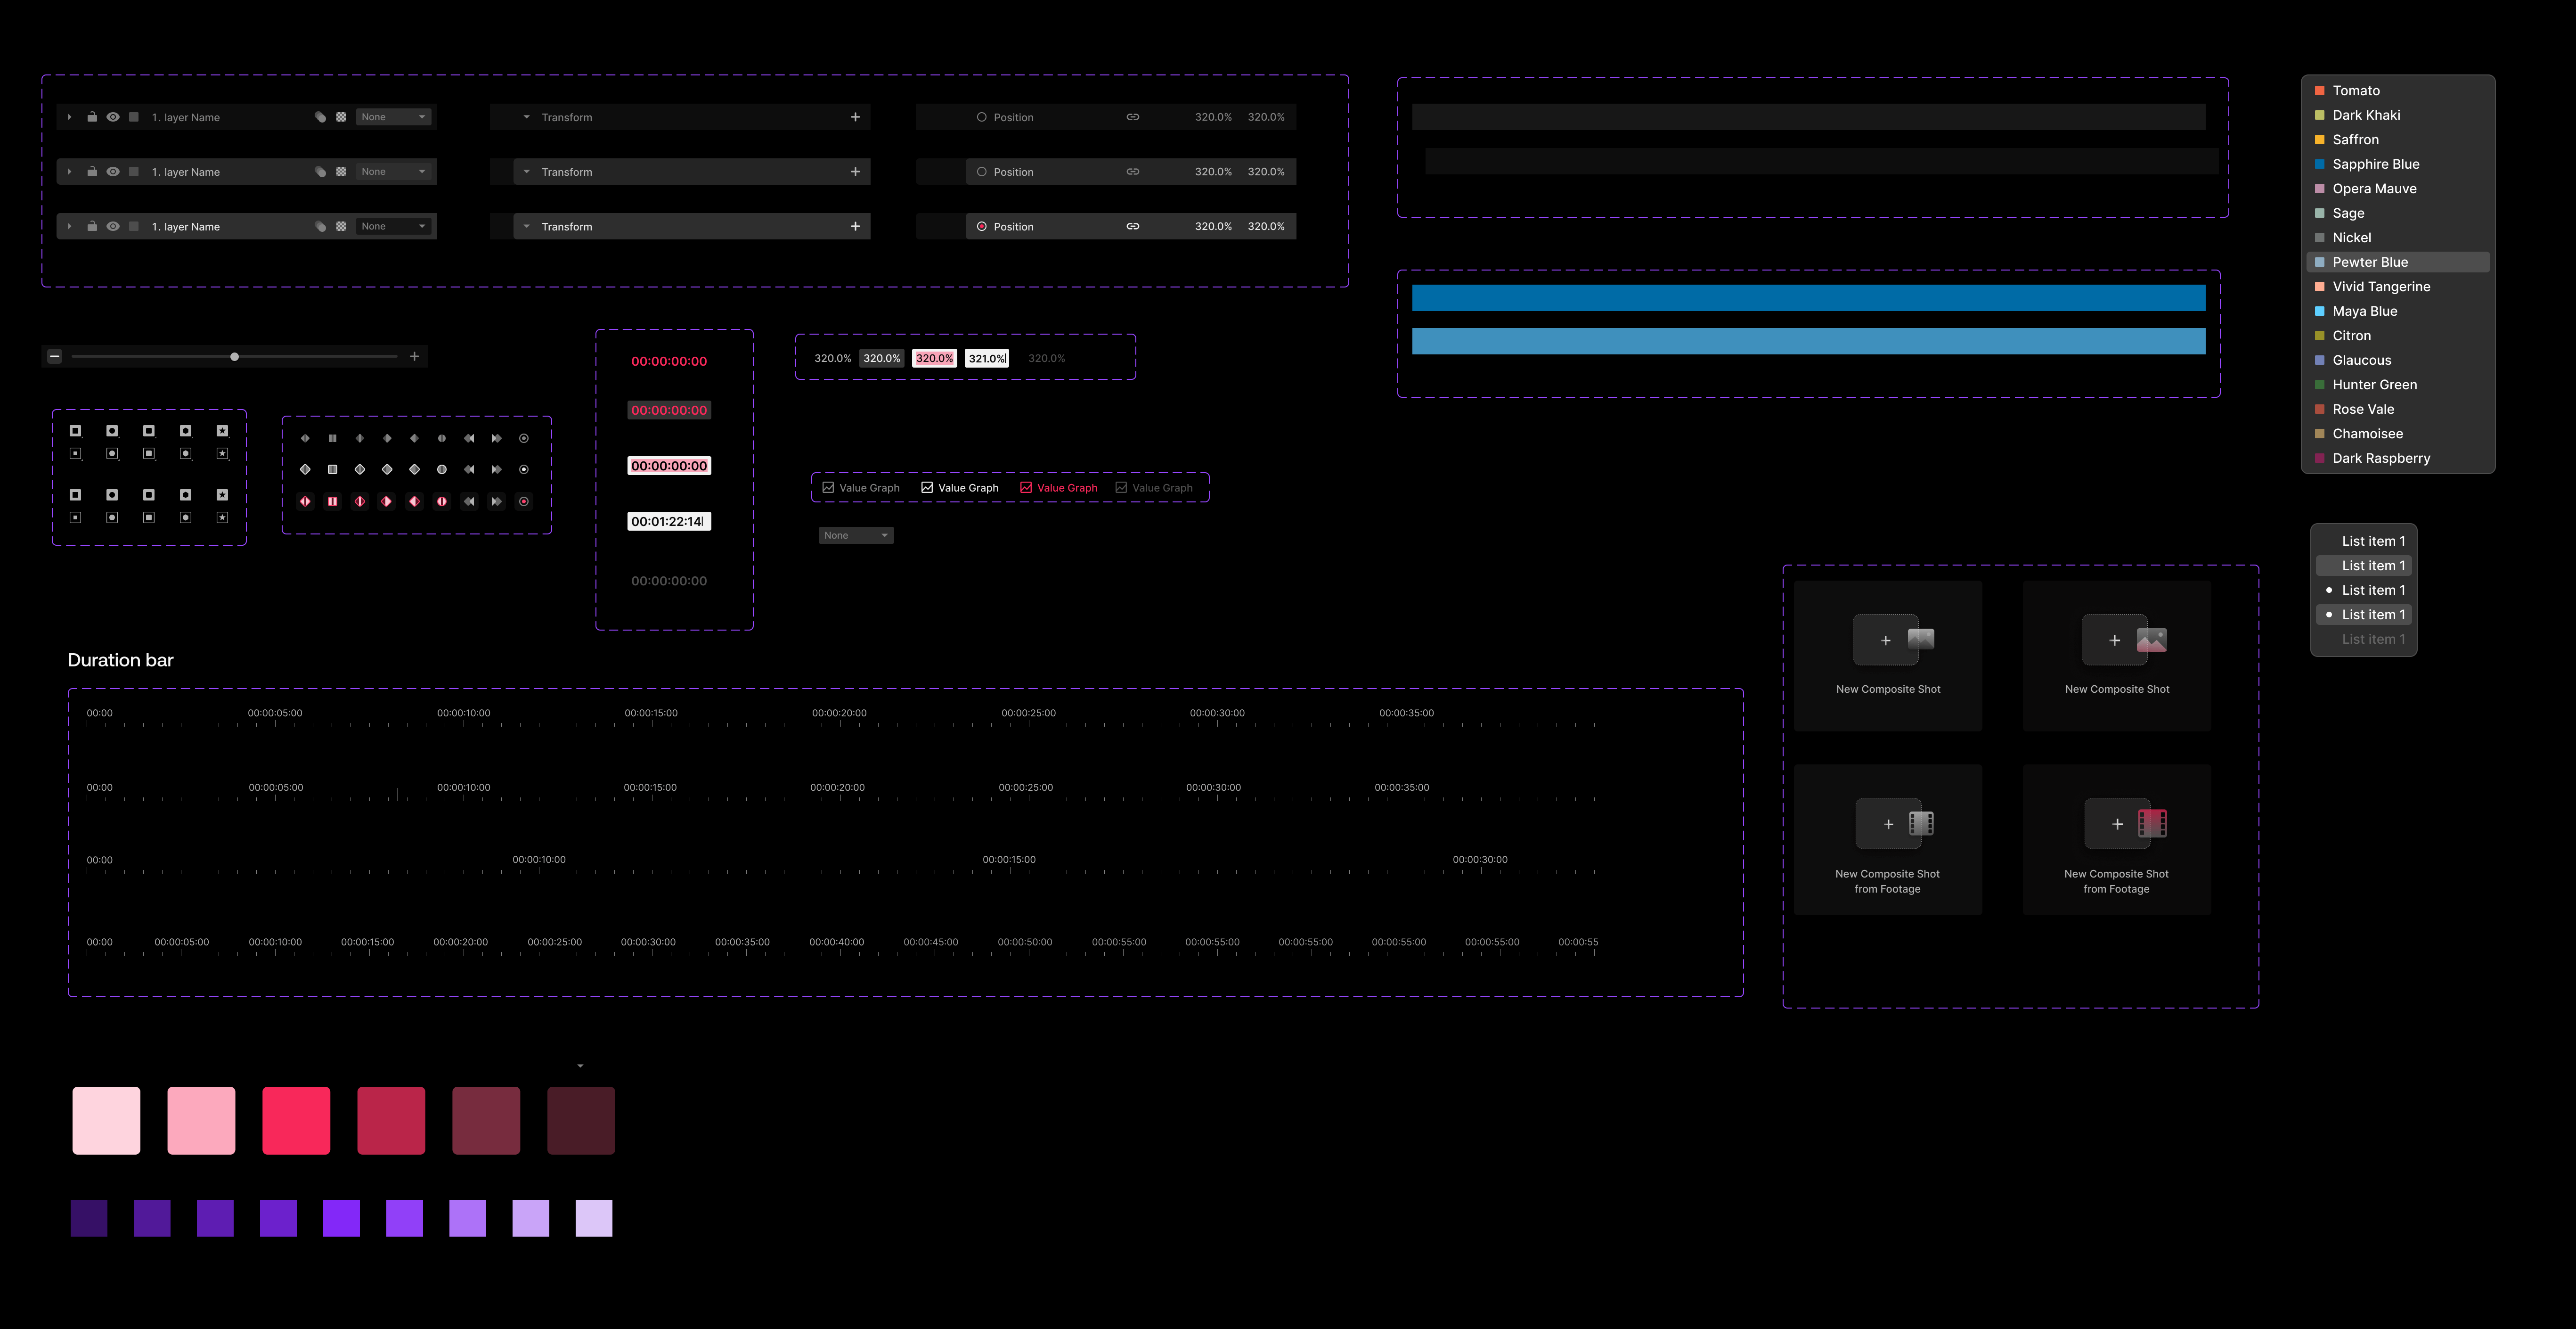Pick the darkest purple swatch
The height and width of the screenshot is (1329, 2576).
[89, 1218]
